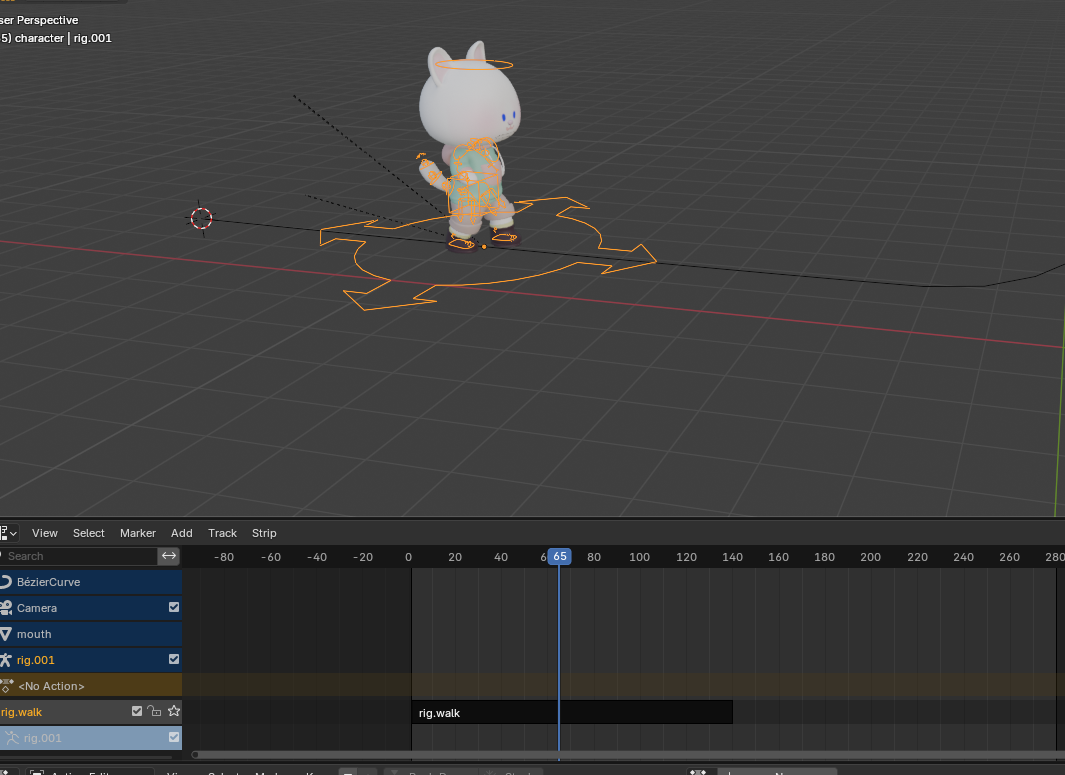Viewport: 1065px width, 775px height.
Task: Click the BézierCurve curve icon
Action: tap(6, 582)
